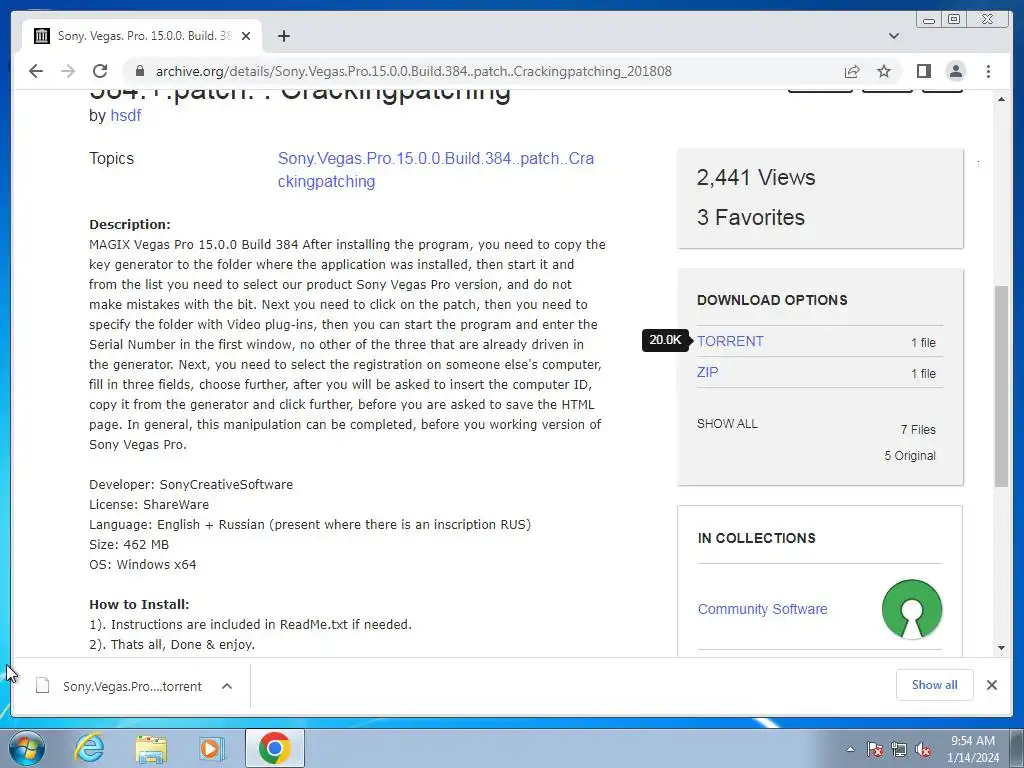Reload the archive.org page
The width and height of the screenshot is (1024, 768).
100,71
